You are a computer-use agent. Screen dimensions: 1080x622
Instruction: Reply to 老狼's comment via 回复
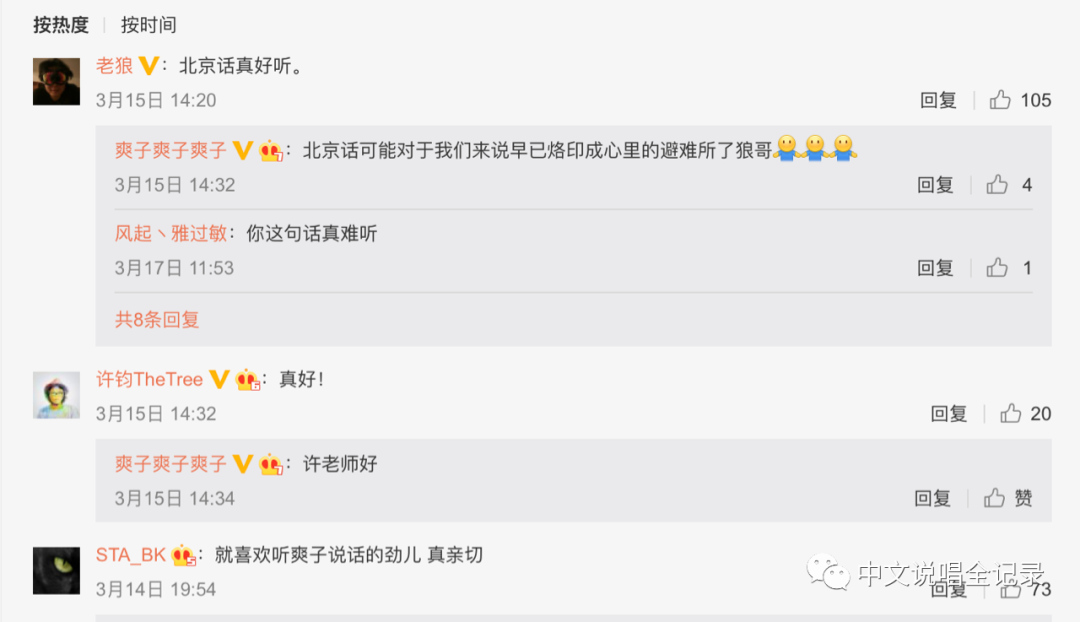938,101
